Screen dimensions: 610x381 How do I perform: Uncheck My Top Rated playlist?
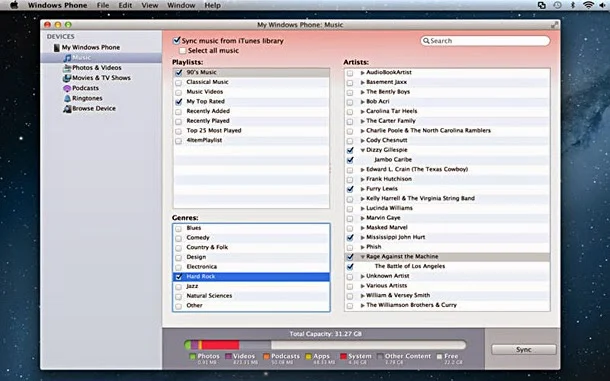point(179,102)
